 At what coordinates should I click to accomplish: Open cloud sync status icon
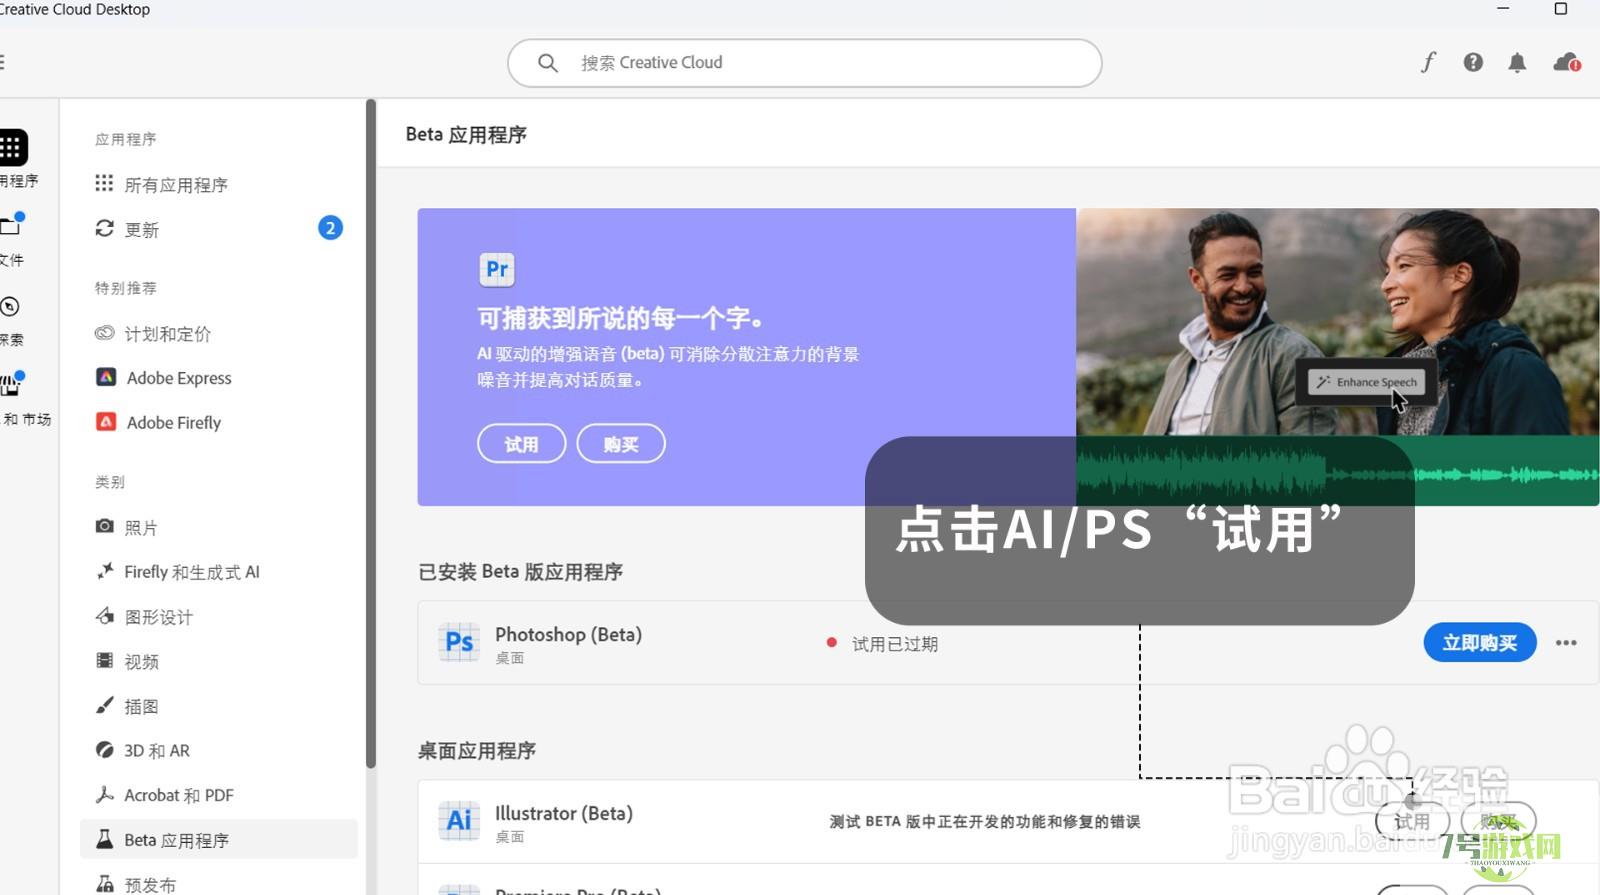pos(1566,63)
